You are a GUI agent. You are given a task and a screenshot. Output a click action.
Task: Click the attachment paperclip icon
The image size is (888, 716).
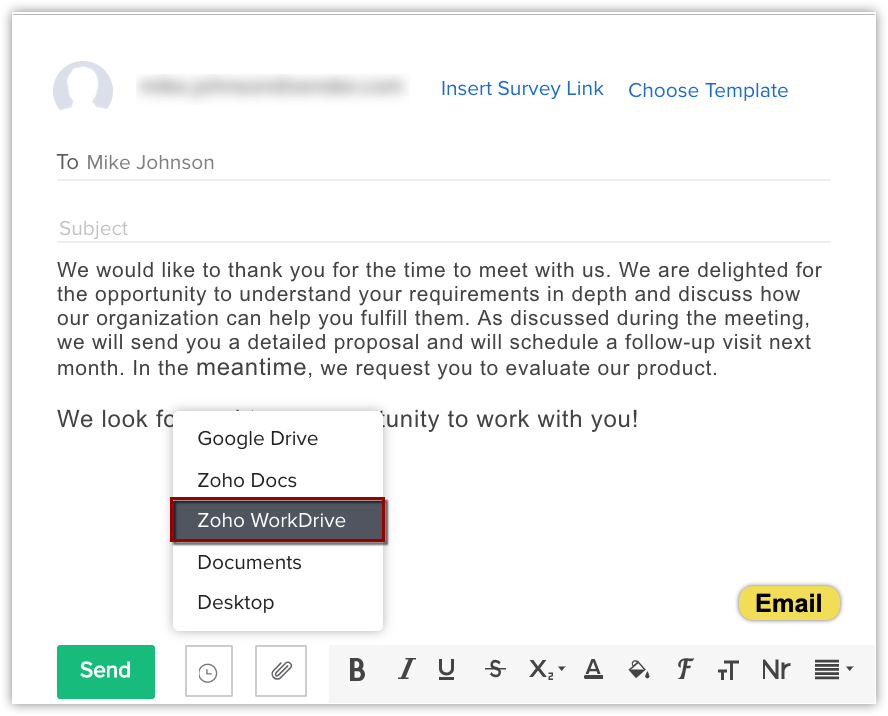[x=281, y=671]
